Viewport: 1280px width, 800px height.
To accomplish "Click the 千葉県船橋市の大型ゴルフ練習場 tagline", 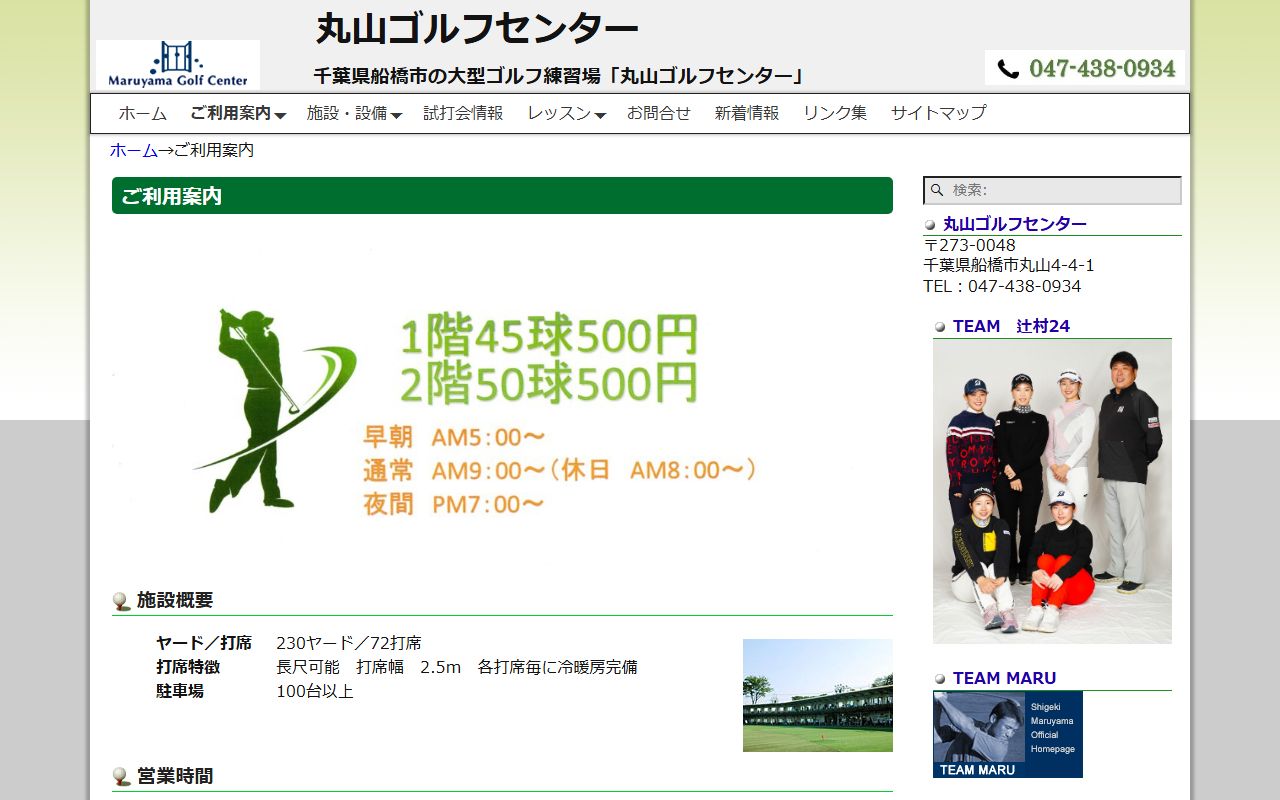I will (x=559, y=76).
